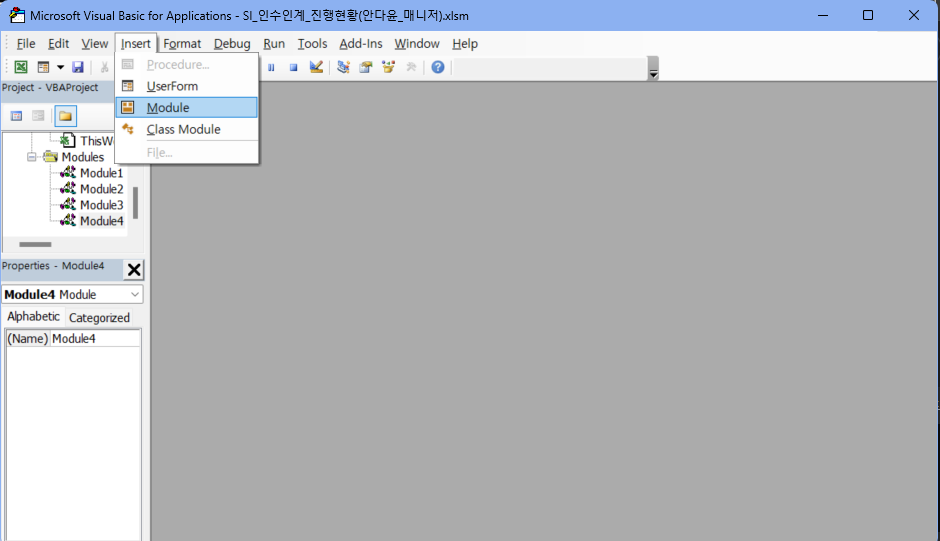Image resolution: width=940 pixels, height=541 pixels.
Task: Click the Reset (stop) toolbar icon
Action: tap(293, 67)
